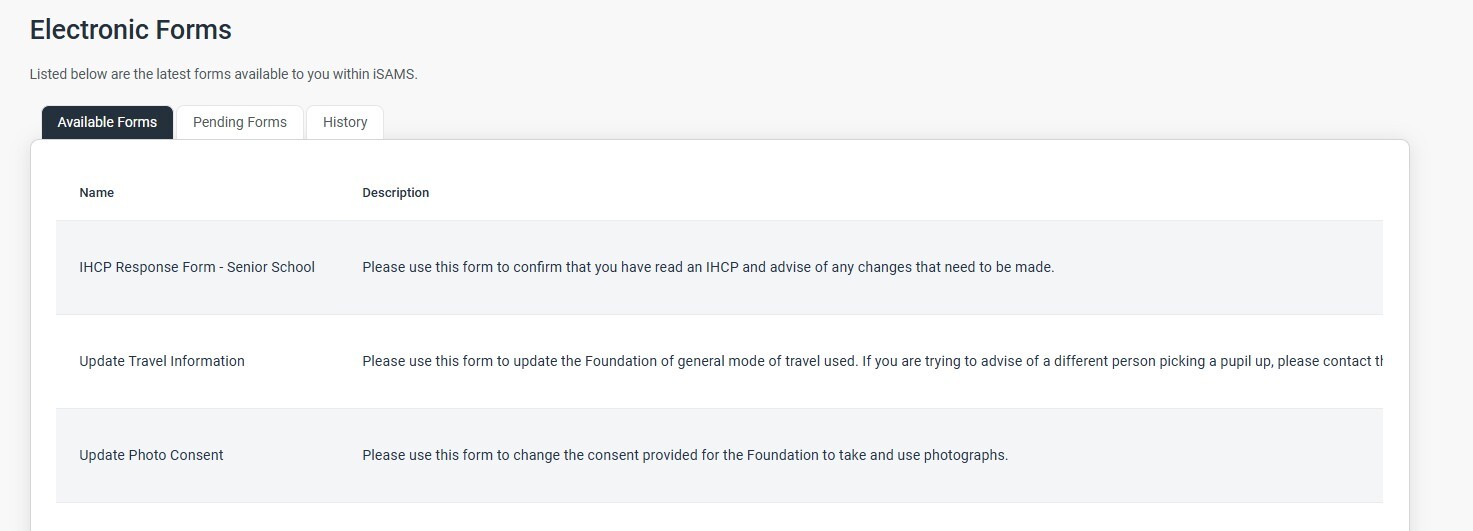Screen dimensions: 1473x531
Task: Click the Electronic Forms page heading
Action: (x=131, y=30)
